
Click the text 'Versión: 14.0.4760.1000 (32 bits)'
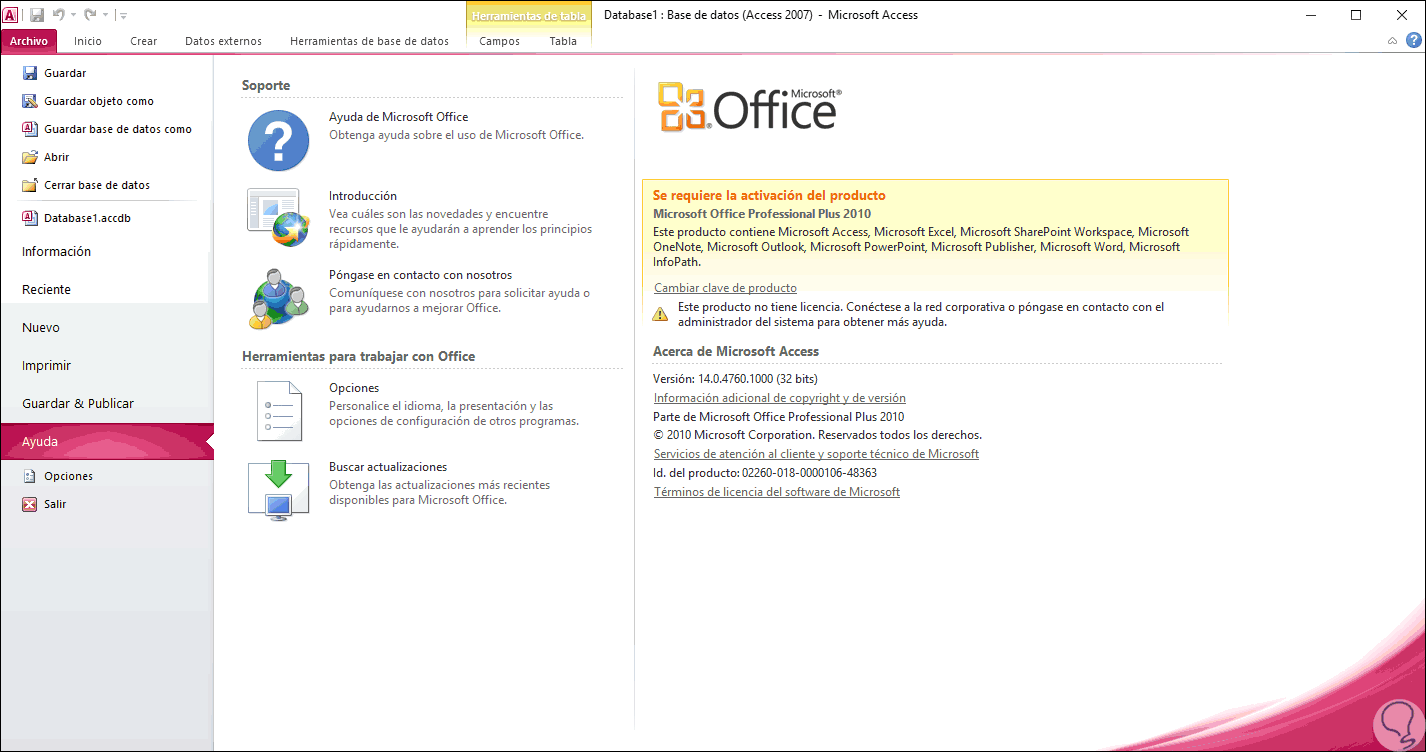click(735, 379)
